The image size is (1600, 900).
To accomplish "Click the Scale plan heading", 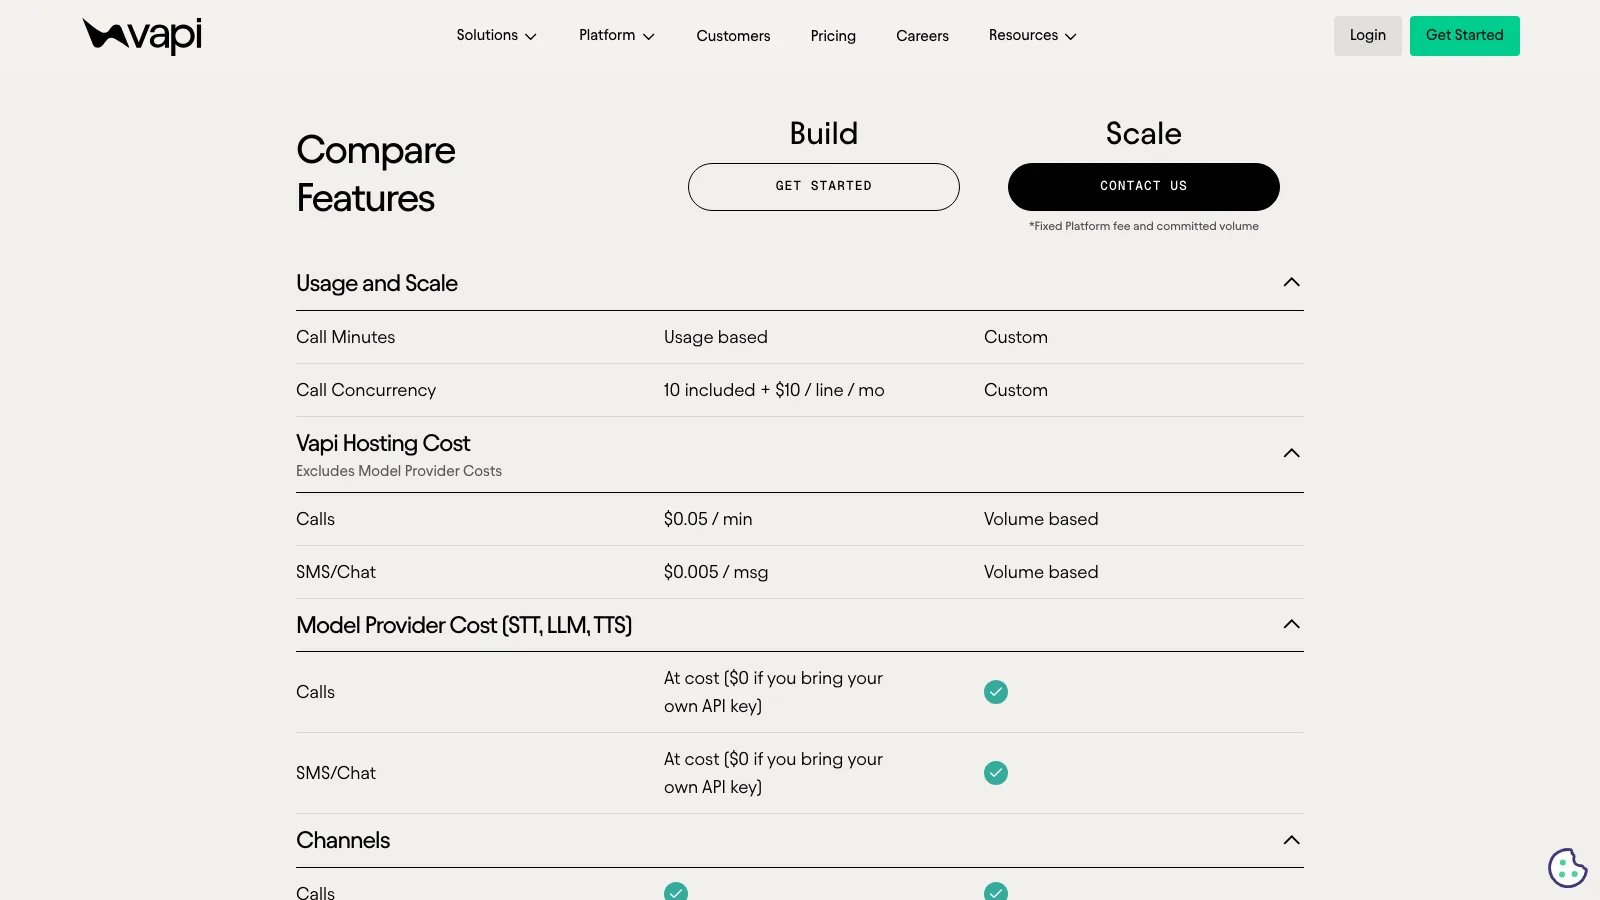I will [1144, 134].
